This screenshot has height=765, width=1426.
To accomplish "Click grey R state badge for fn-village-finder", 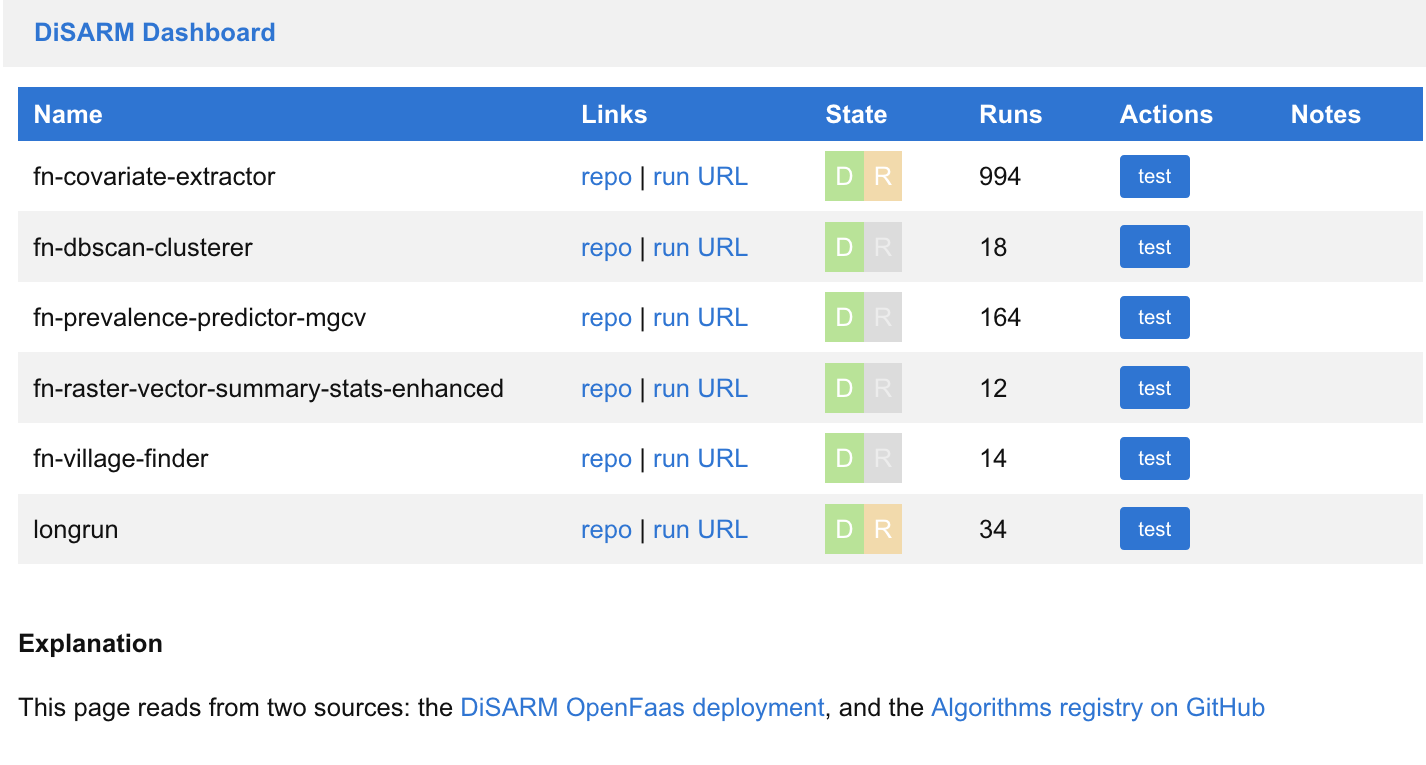I will [883, 459].
